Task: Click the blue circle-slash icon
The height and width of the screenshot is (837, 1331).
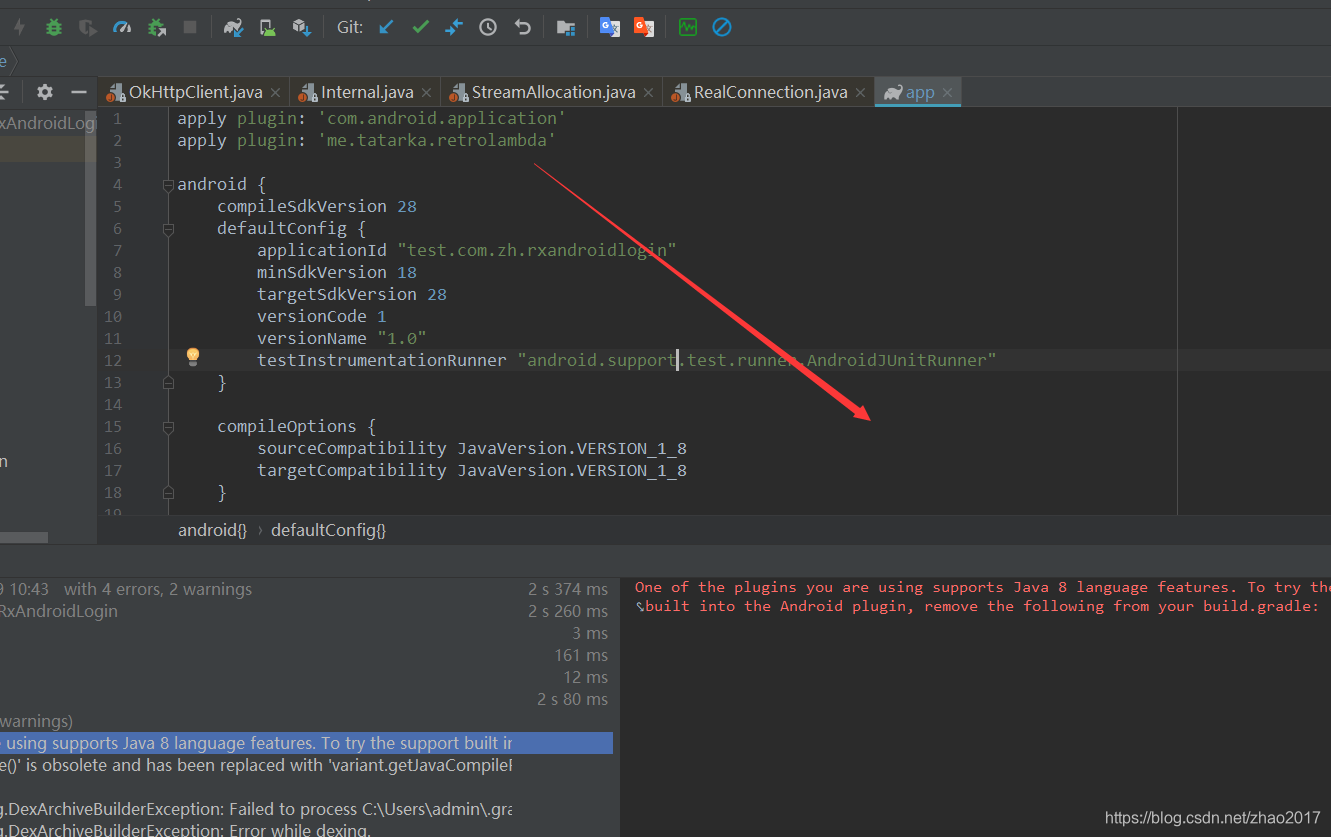Action: pos(722,28)
